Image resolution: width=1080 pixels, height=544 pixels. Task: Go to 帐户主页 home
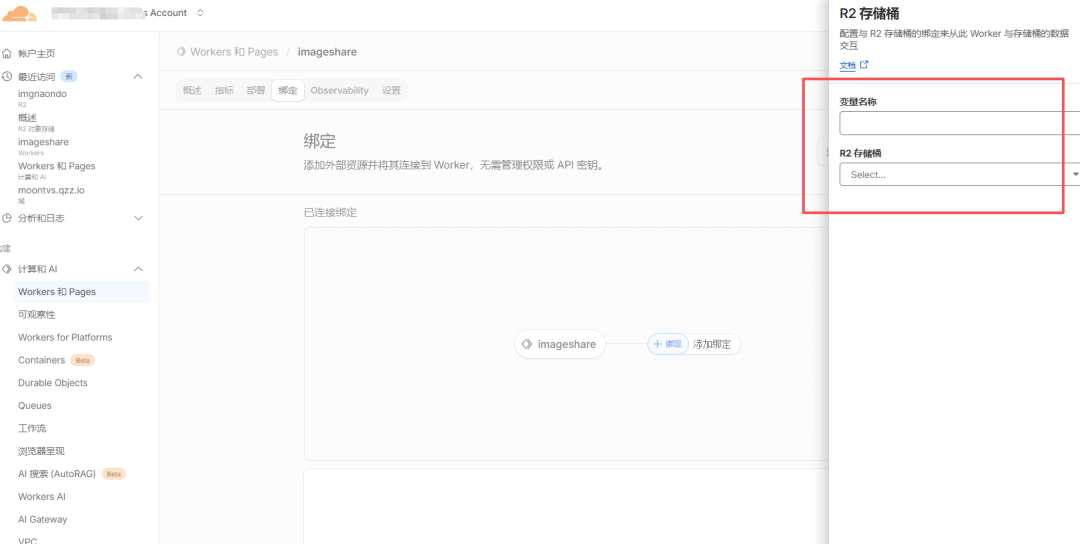(37, 54)
